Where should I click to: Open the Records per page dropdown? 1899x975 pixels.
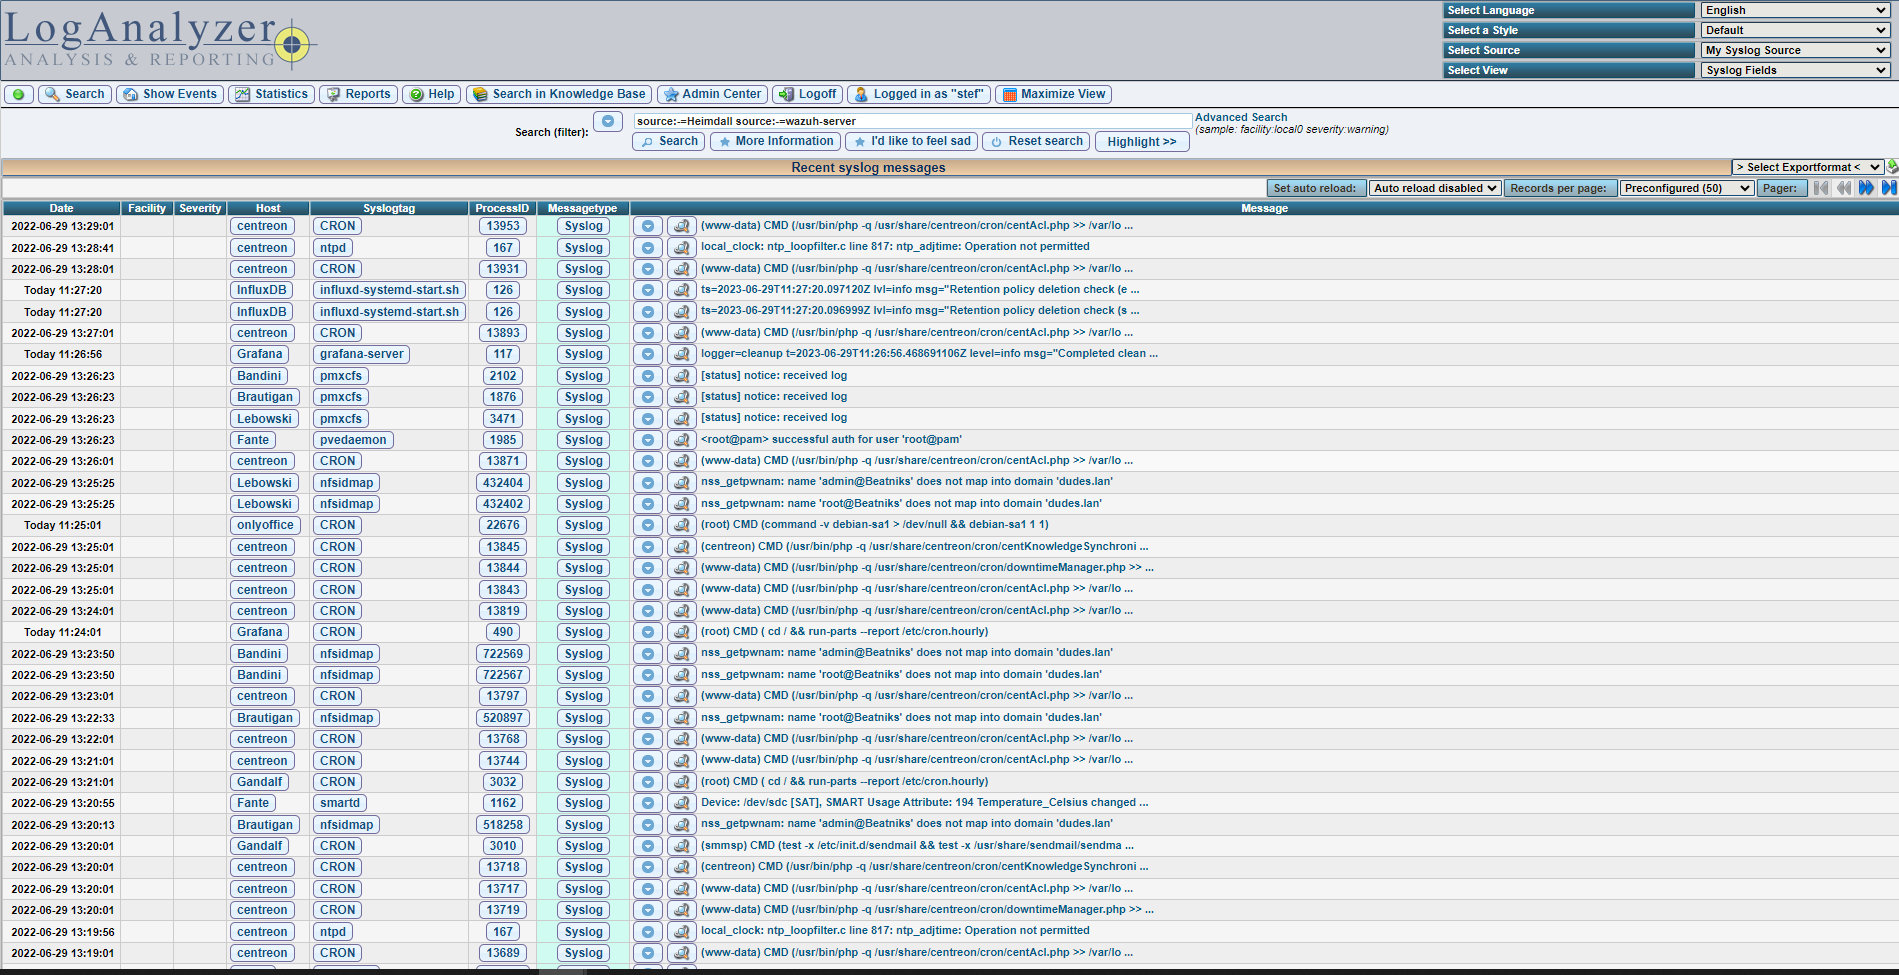click(x=1687, y=188)
